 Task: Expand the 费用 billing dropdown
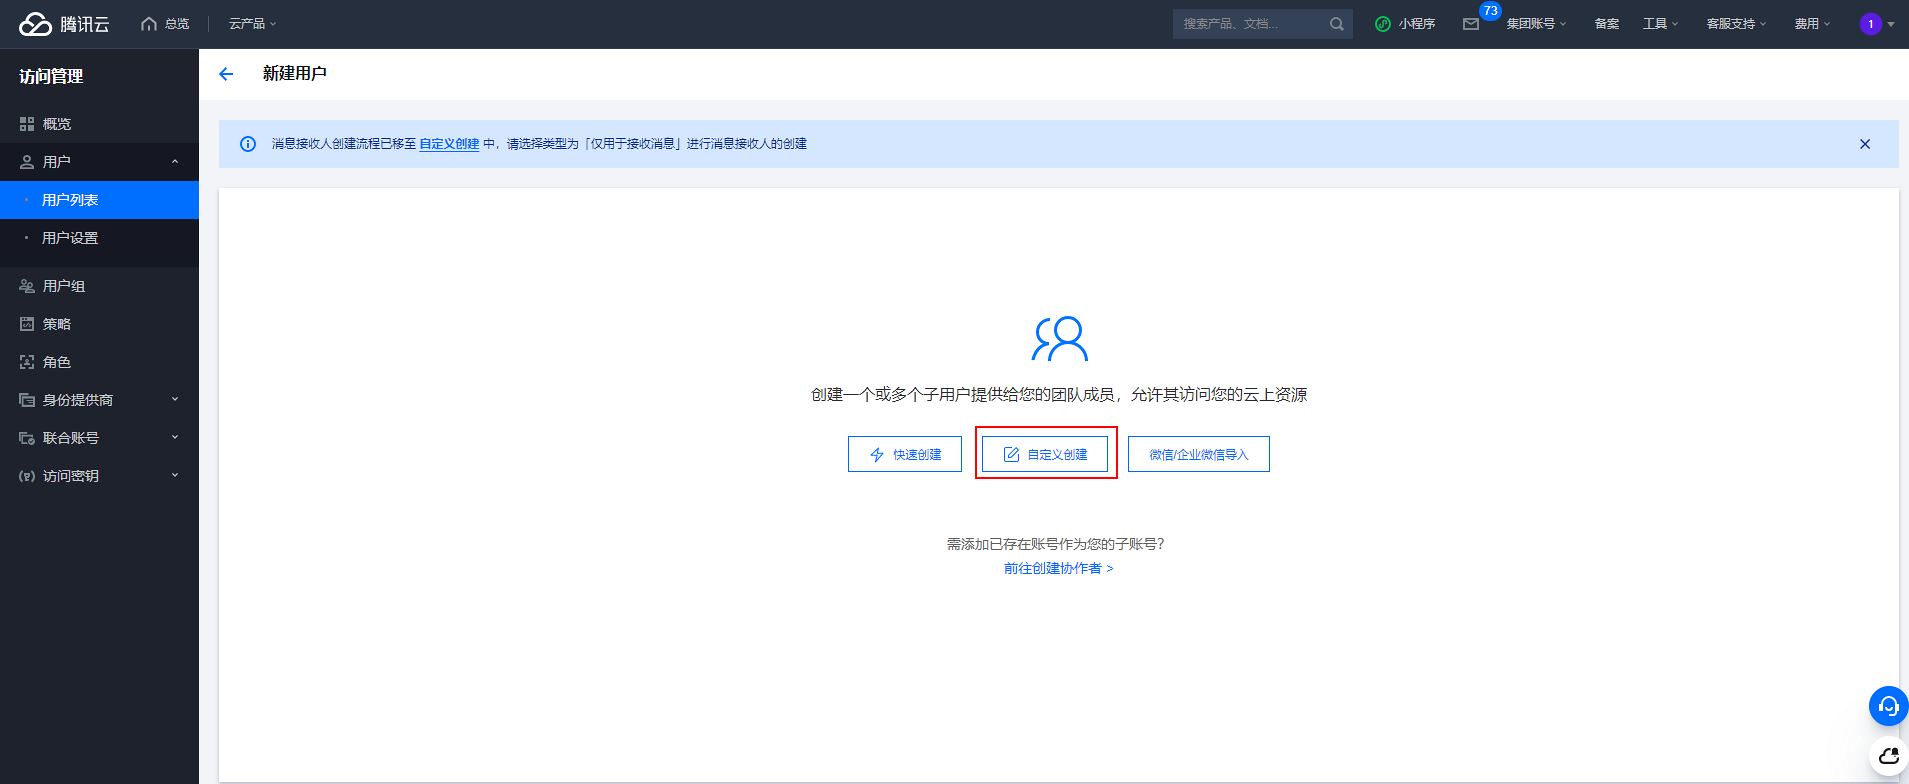(1812, 24)
